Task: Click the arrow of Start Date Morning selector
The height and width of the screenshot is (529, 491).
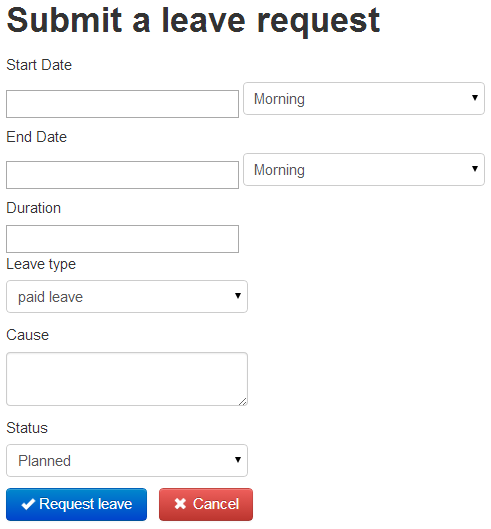Action: coord(474,98)
